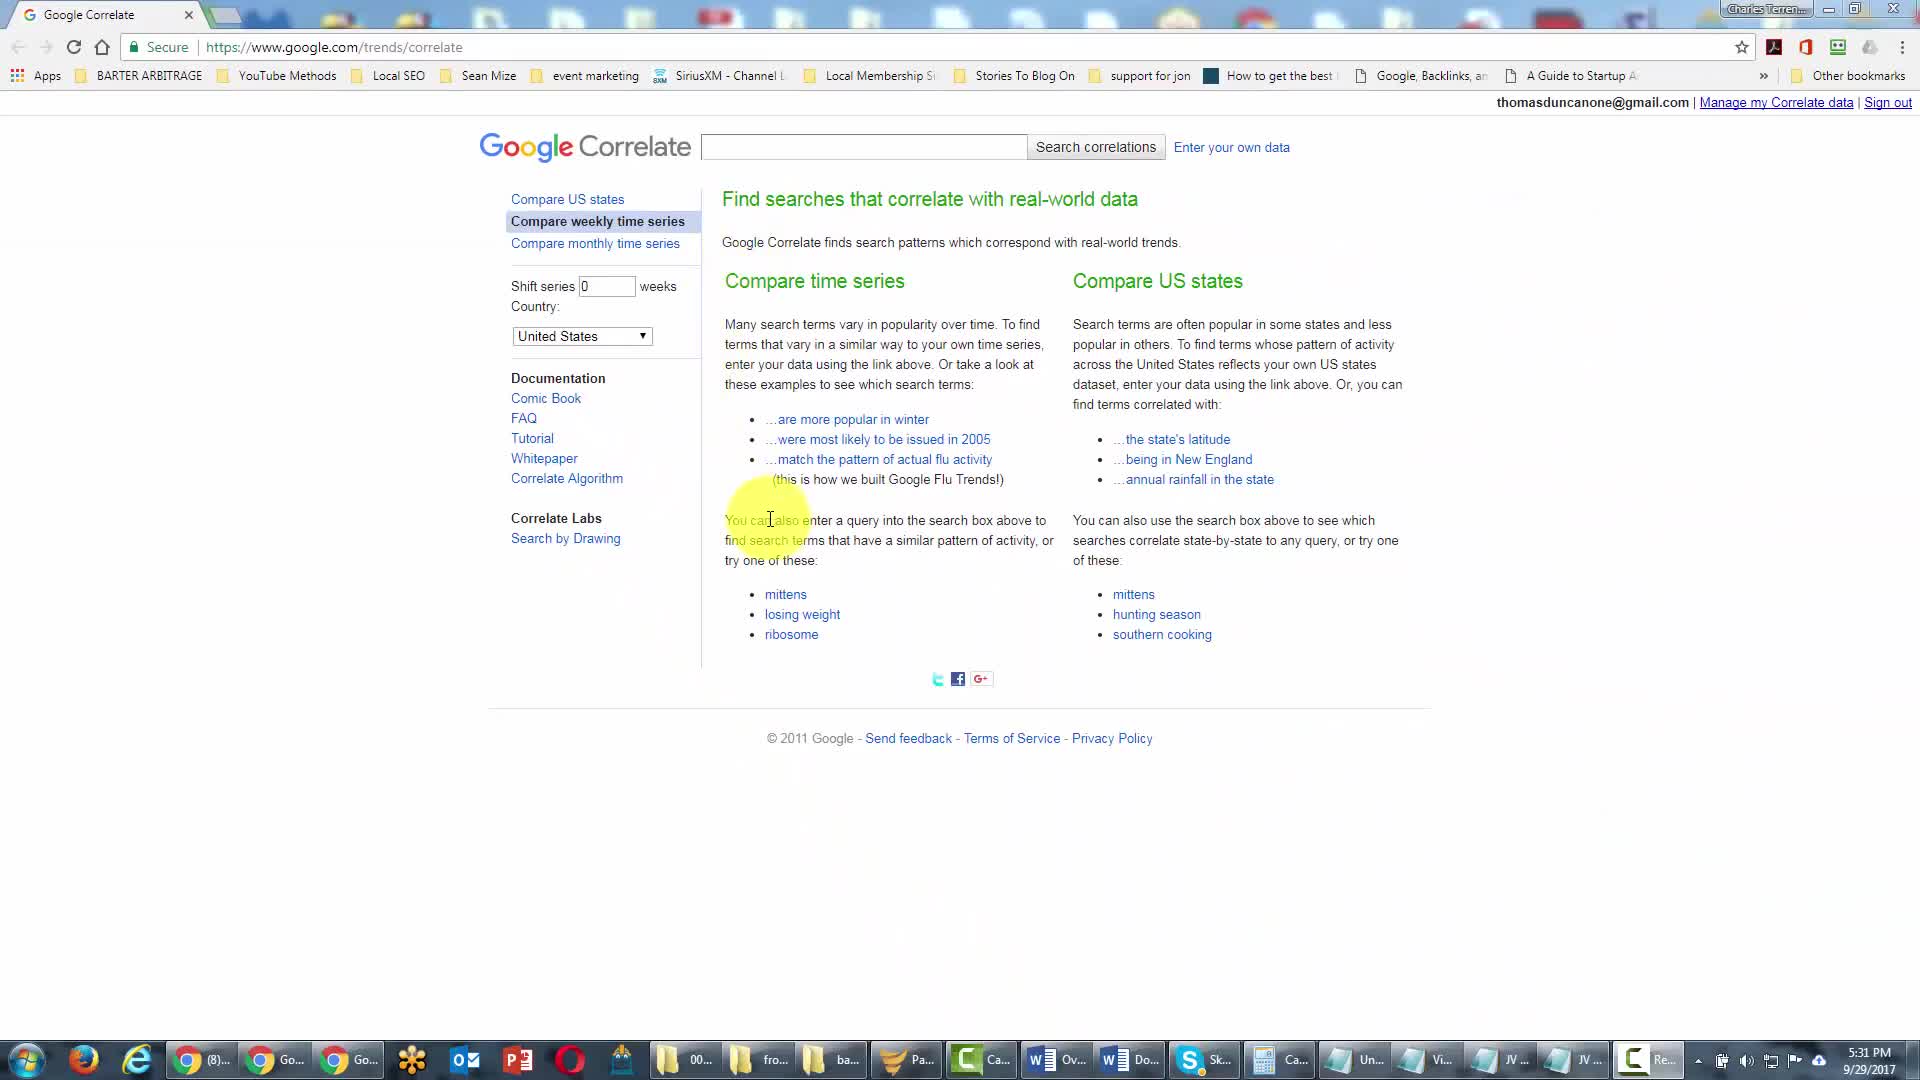Image resolution: width=1920 pixels, height=1080 pixels.
Task: Share on Google+ icon
Action: coord(981,679)
